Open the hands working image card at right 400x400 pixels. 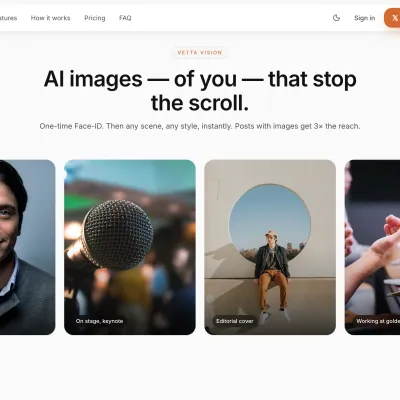coord(372,247)
